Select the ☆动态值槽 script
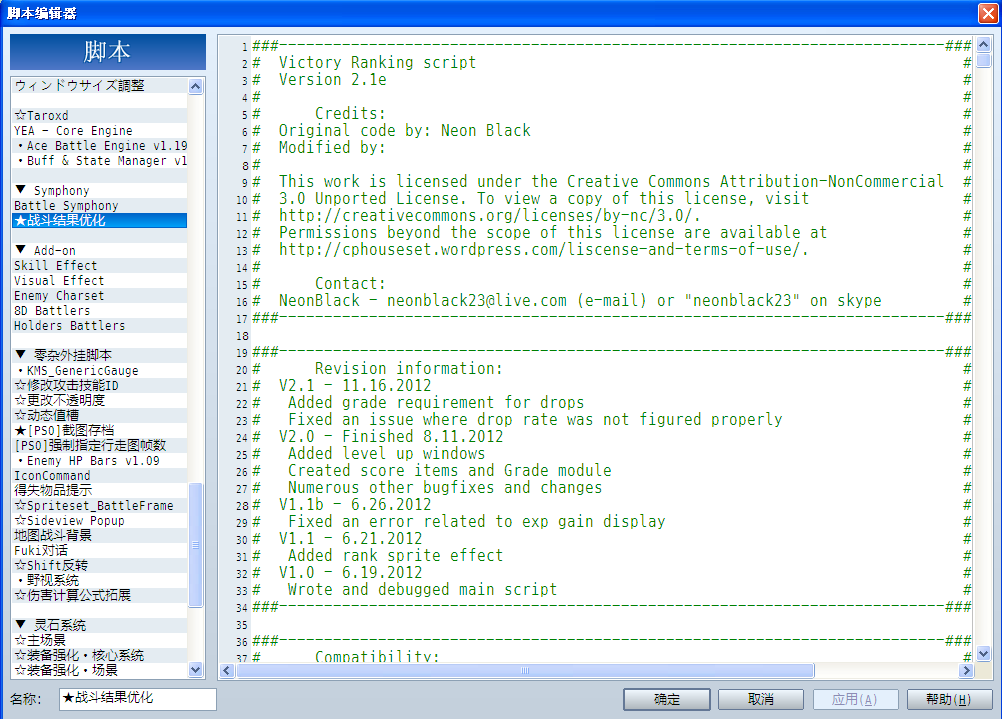Viewport: 1002px width, 720px height. (100, 415)
